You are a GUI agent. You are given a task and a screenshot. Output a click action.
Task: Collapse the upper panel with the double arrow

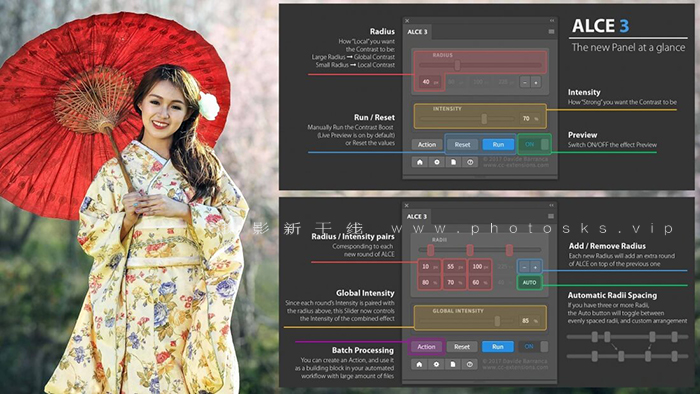[552, 21]
